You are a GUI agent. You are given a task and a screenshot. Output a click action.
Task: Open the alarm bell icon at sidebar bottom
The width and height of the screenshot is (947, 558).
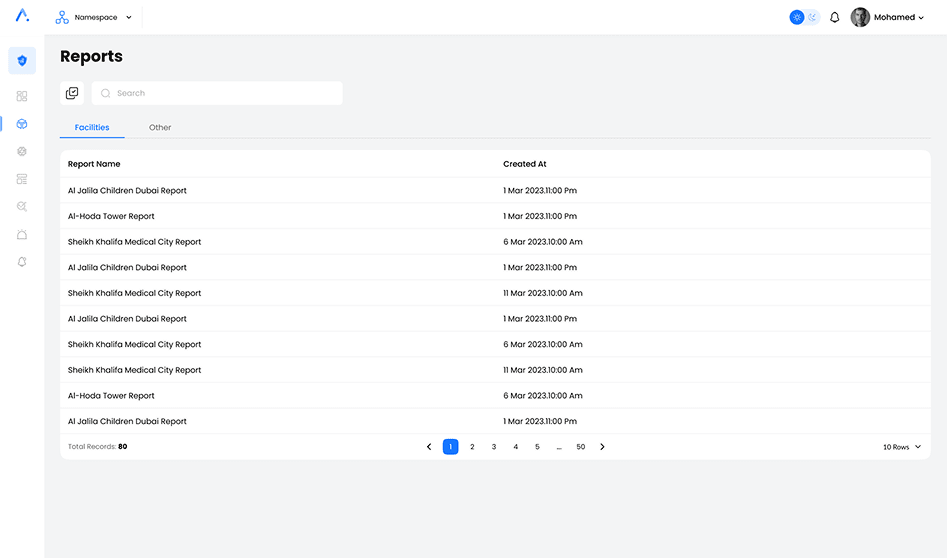point(22,262)
